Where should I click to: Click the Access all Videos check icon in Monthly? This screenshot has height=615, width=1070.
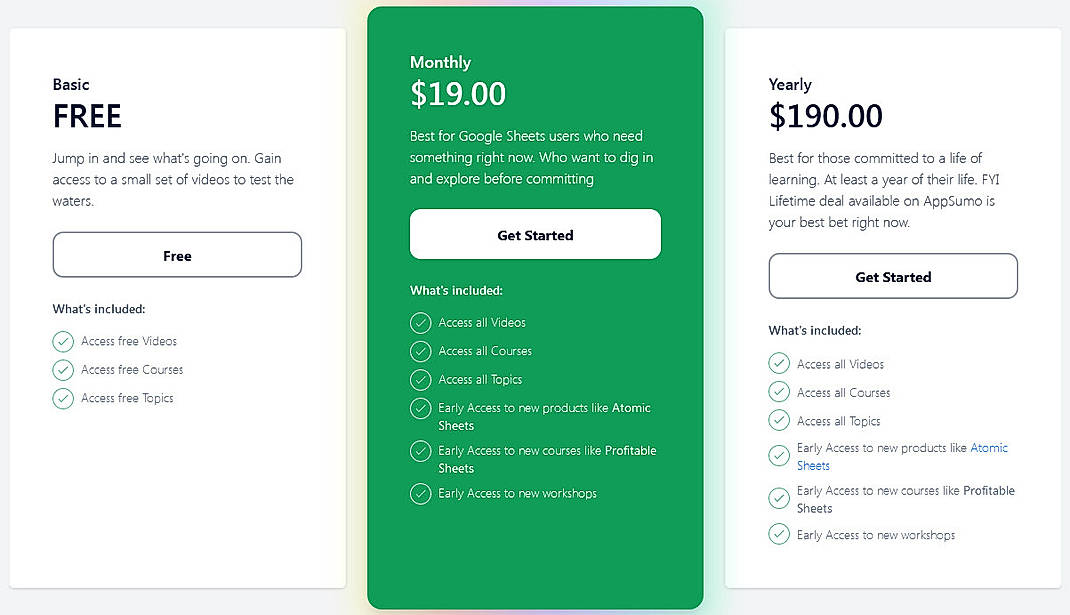point(421,322)
